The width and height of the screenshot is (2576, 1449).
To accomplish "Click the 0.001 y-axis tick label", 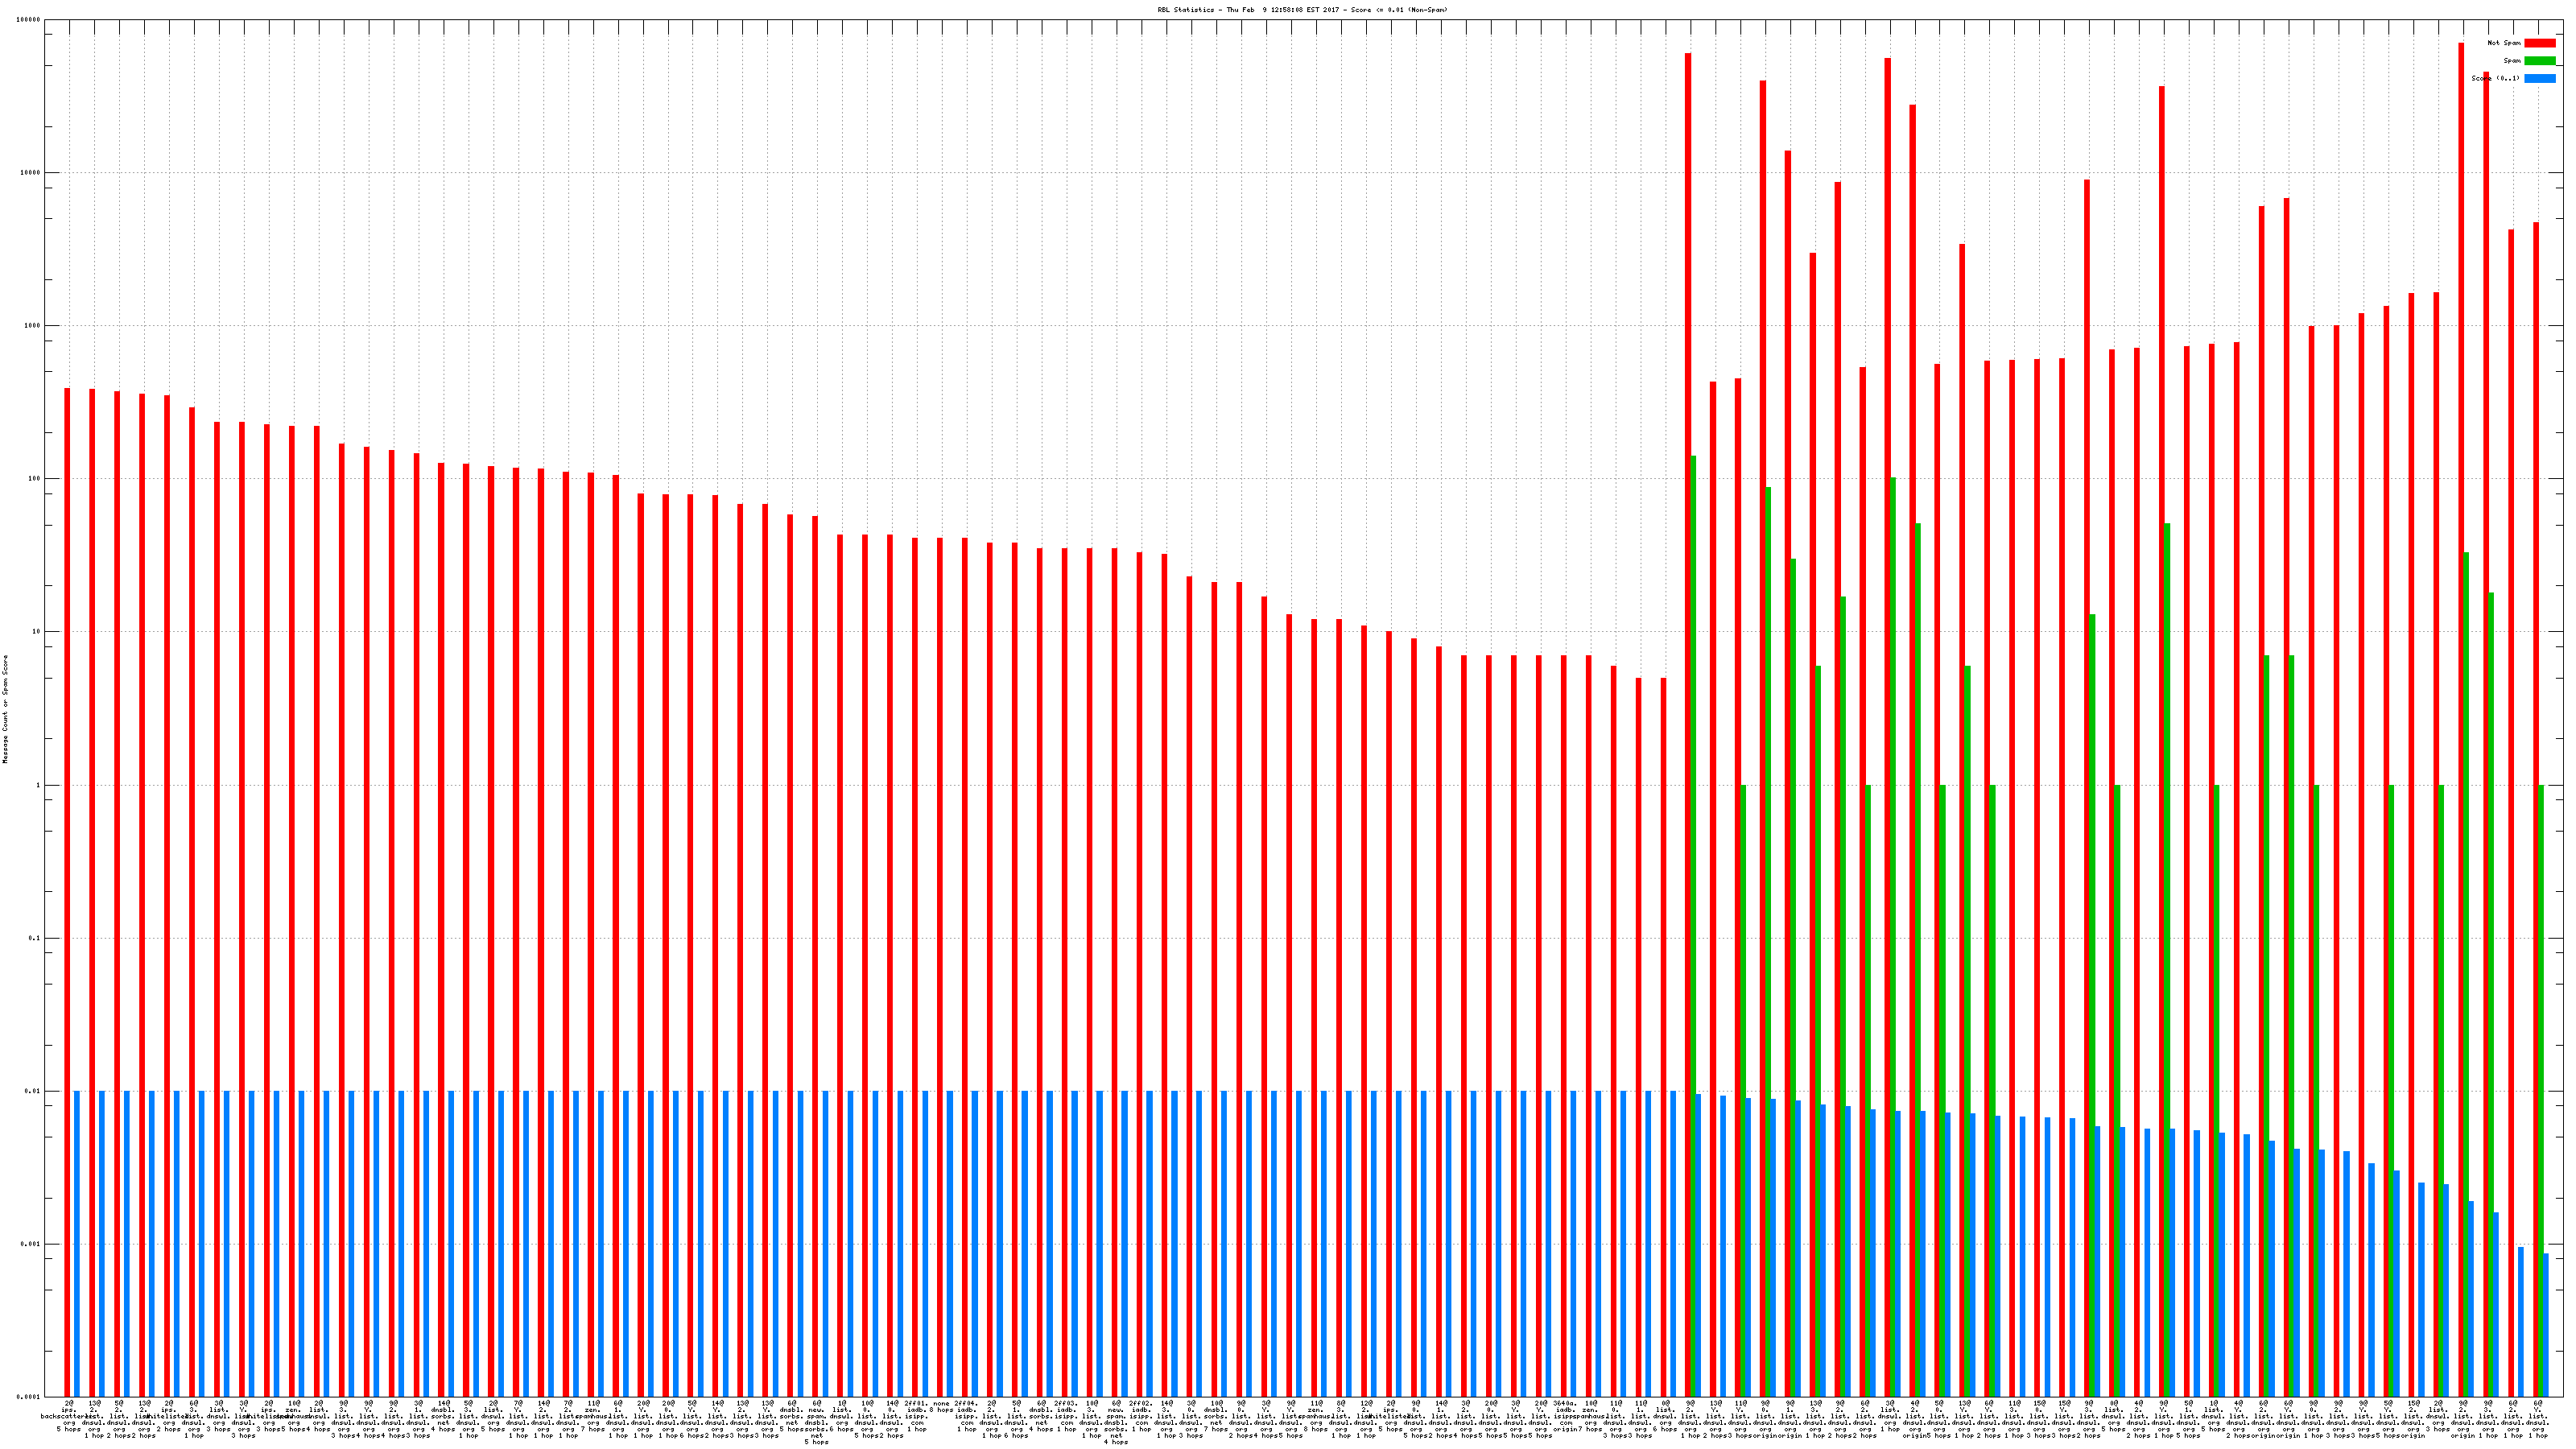I will coord(31,1244).
